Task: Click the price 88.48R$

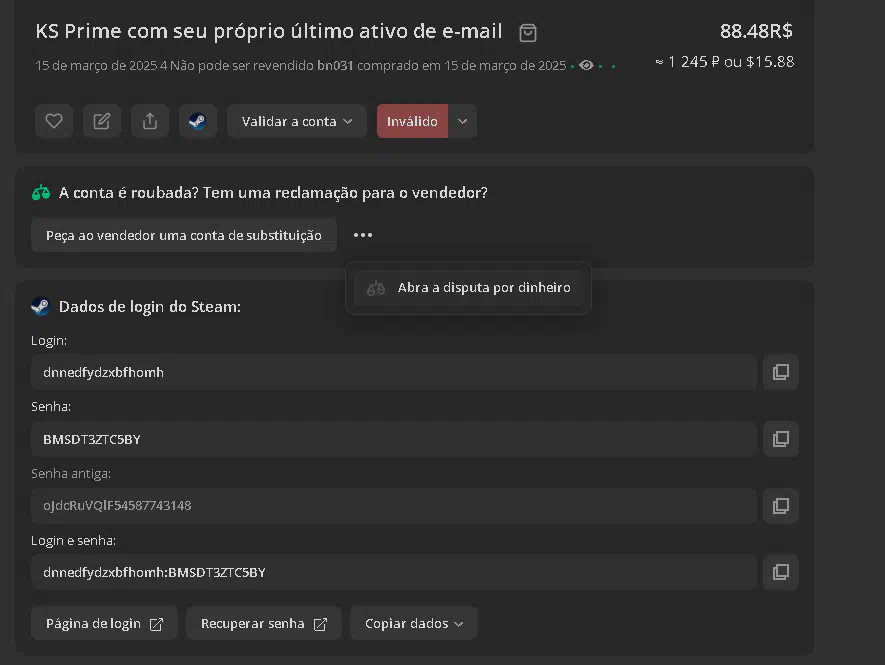Action: pos(756,31)
